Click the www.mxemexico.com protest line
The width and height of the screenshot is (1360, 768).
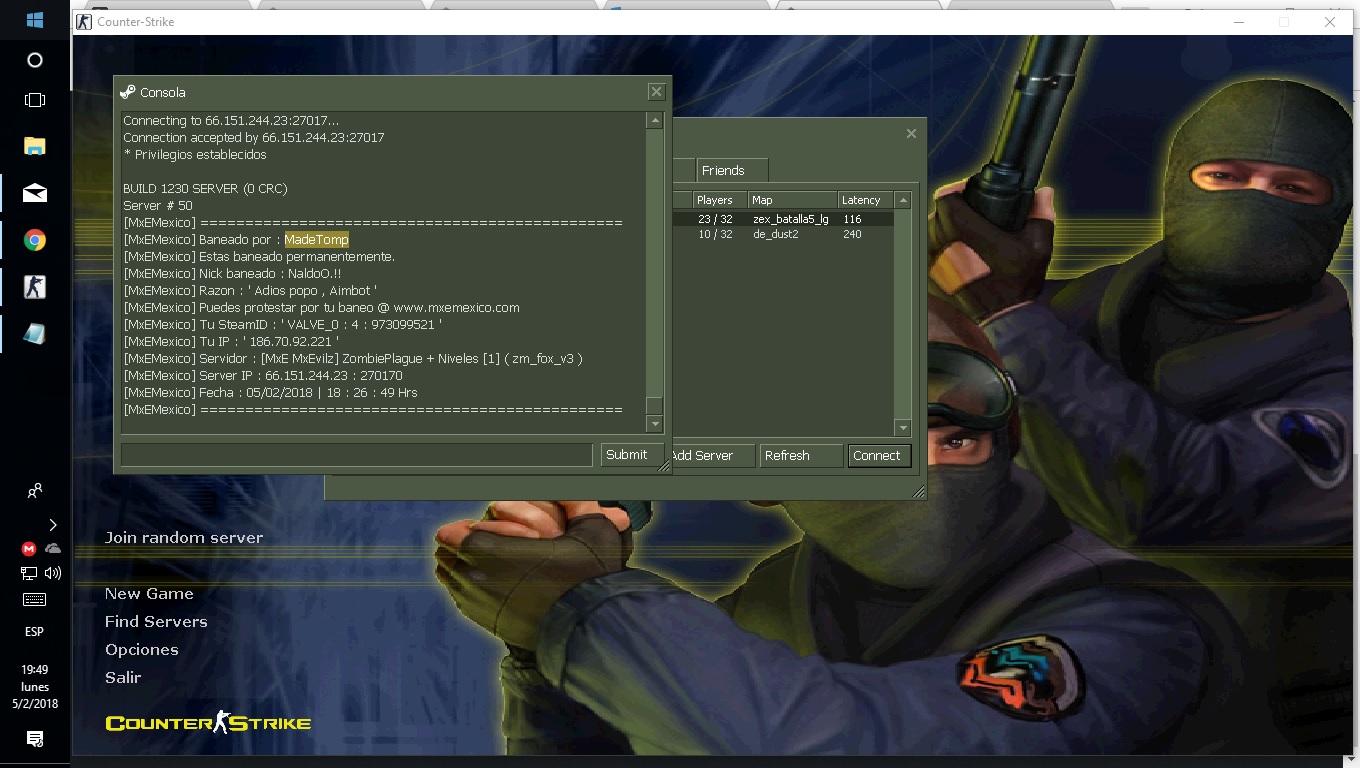coord(321,308)
